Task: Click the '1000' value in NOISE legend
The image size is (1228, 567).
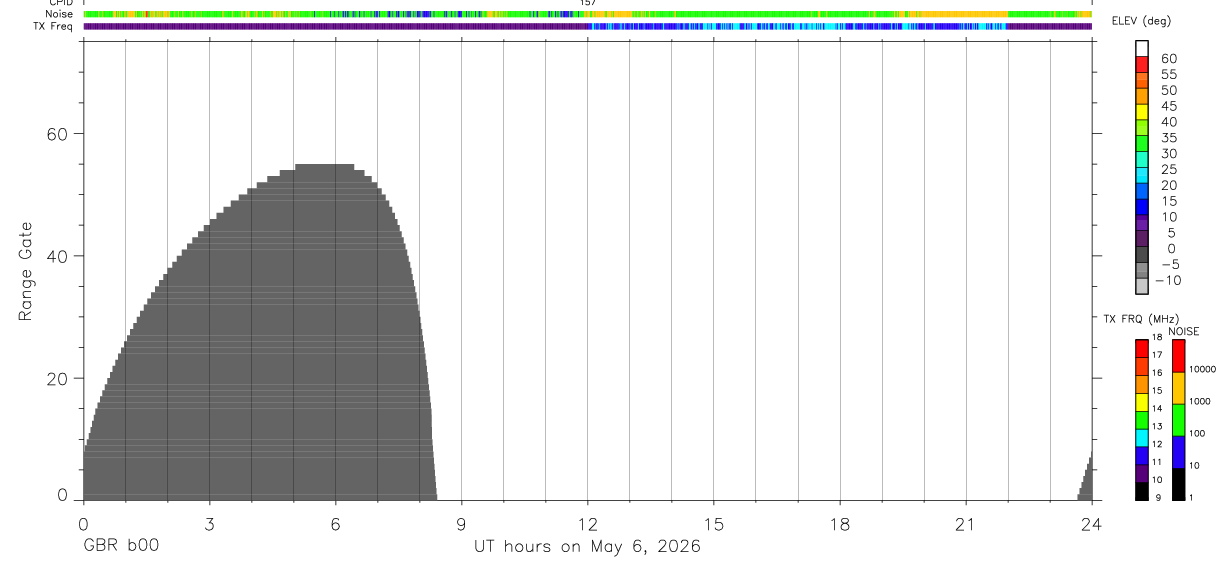Action: coord(1200,401)
